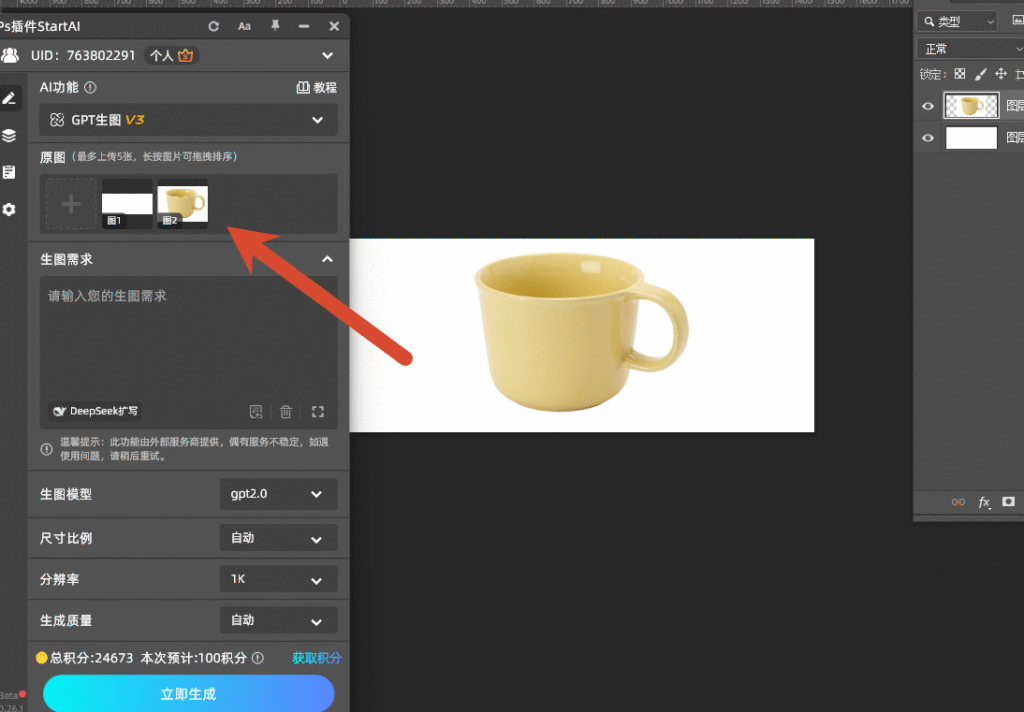Open the 教程 tutorial link
Viewport: 1024px width, 712px height.
tap(317, 88)
